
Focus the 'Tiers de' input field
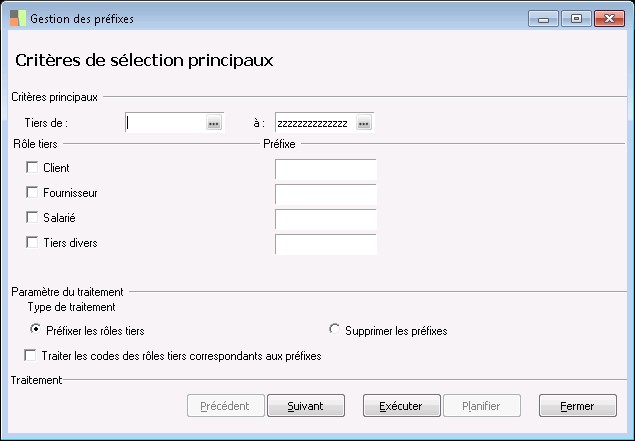tap(165, 123)
